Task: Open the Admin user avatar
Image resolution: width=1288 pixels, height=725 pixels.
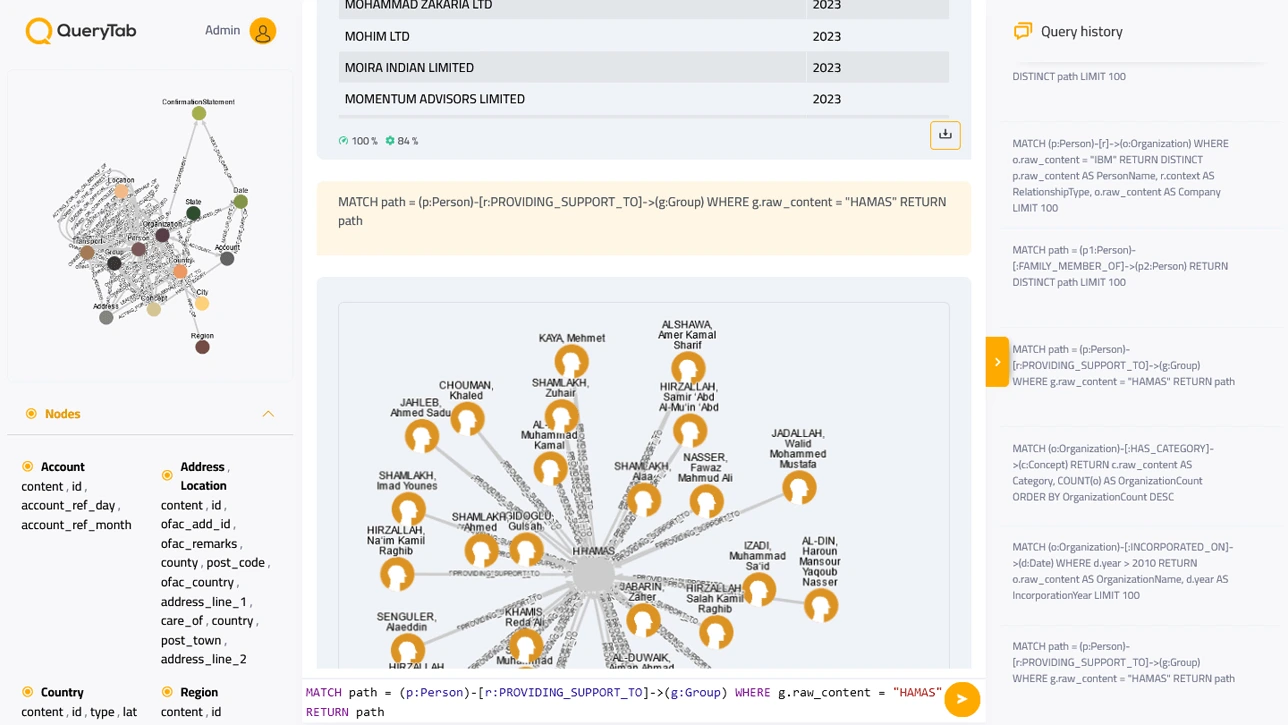Action: pyautogui.click(x=262, y=31)
